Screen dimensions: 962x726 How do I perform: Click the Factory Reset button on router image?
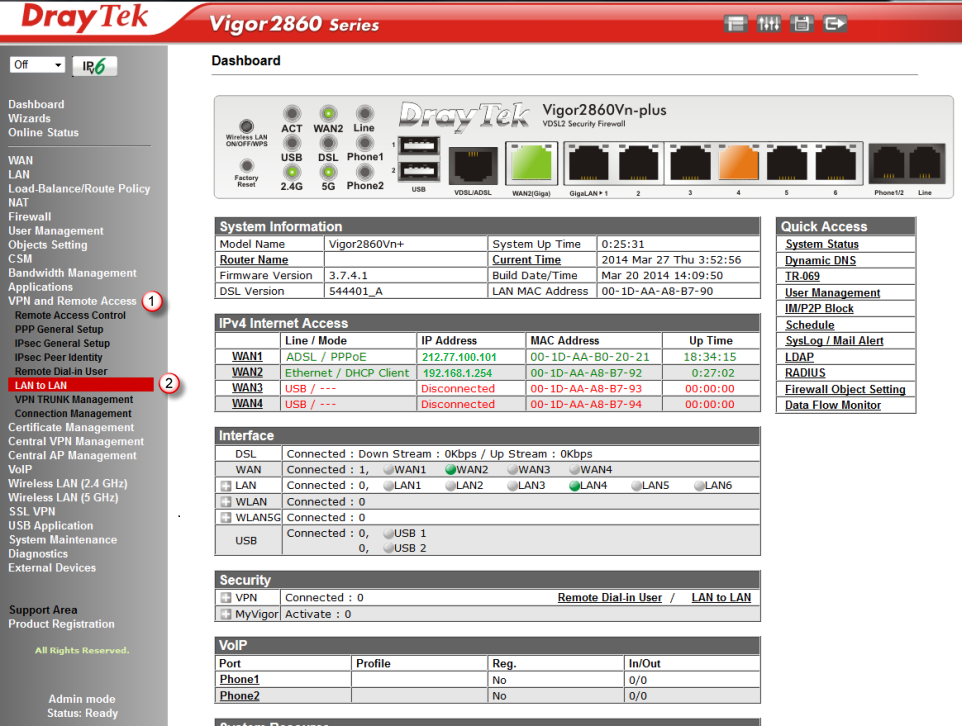(247, 165)
